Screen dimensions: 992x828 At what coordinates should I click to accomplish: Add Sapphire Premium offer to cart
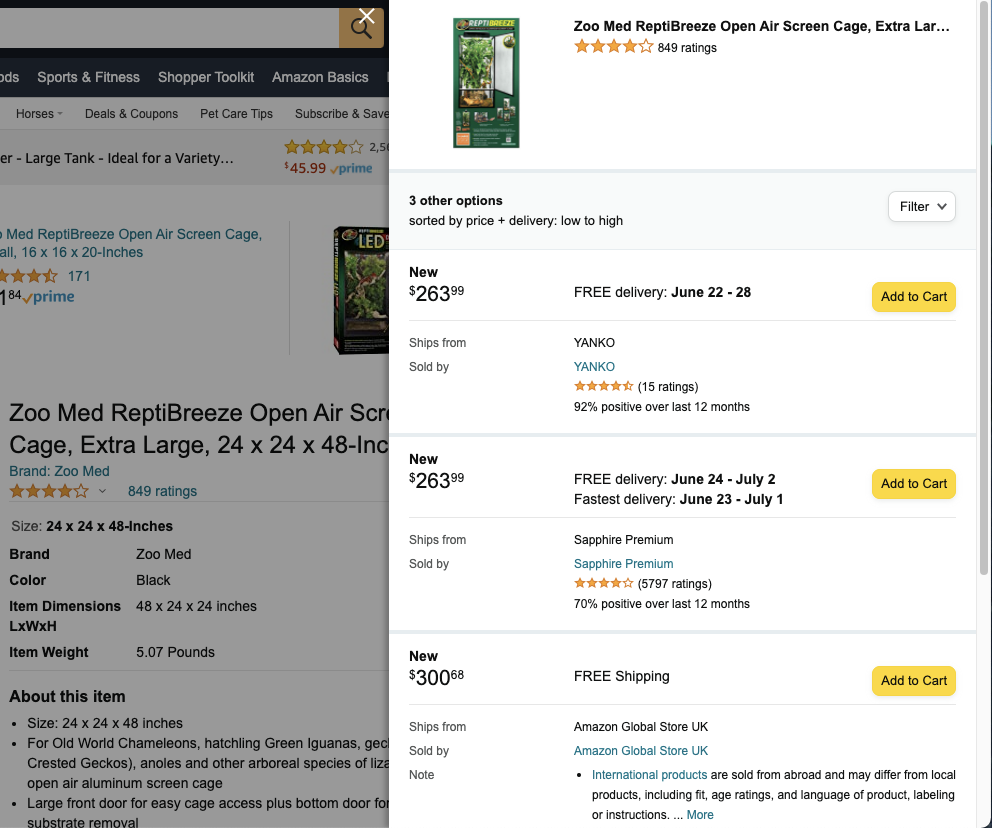click(913, 484)
